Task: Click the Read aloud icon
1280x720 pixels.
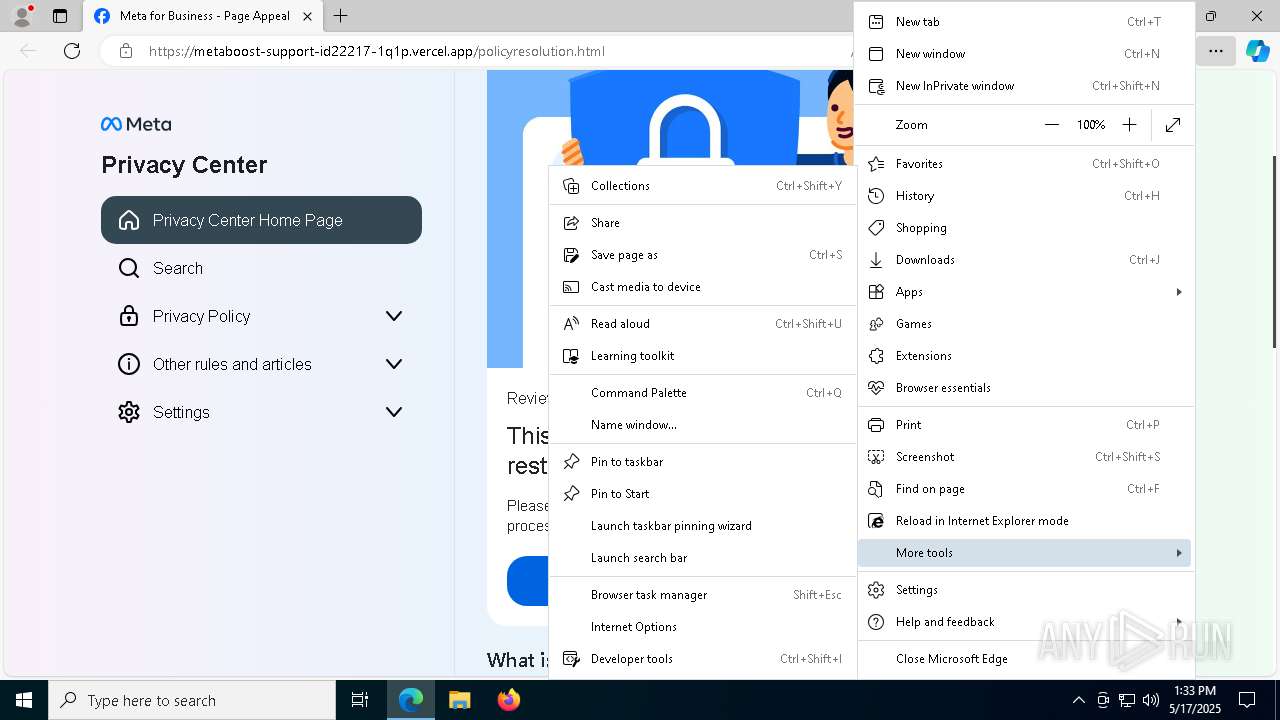Action: 571,324
